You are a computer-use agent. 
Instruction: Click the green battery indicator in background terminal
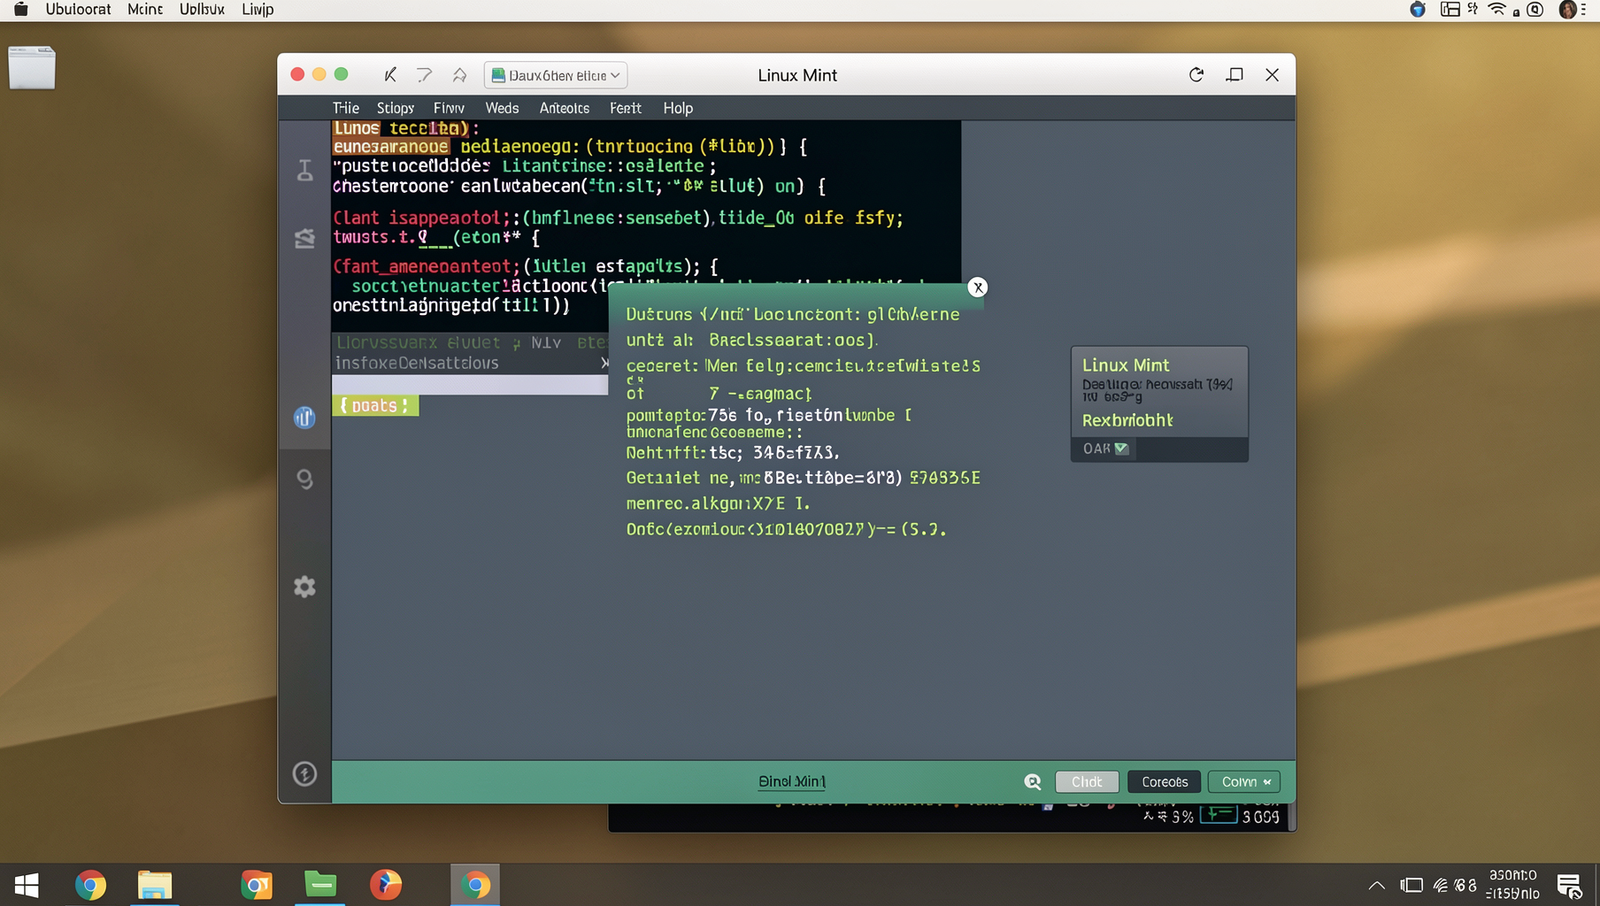pos(1218,815)
